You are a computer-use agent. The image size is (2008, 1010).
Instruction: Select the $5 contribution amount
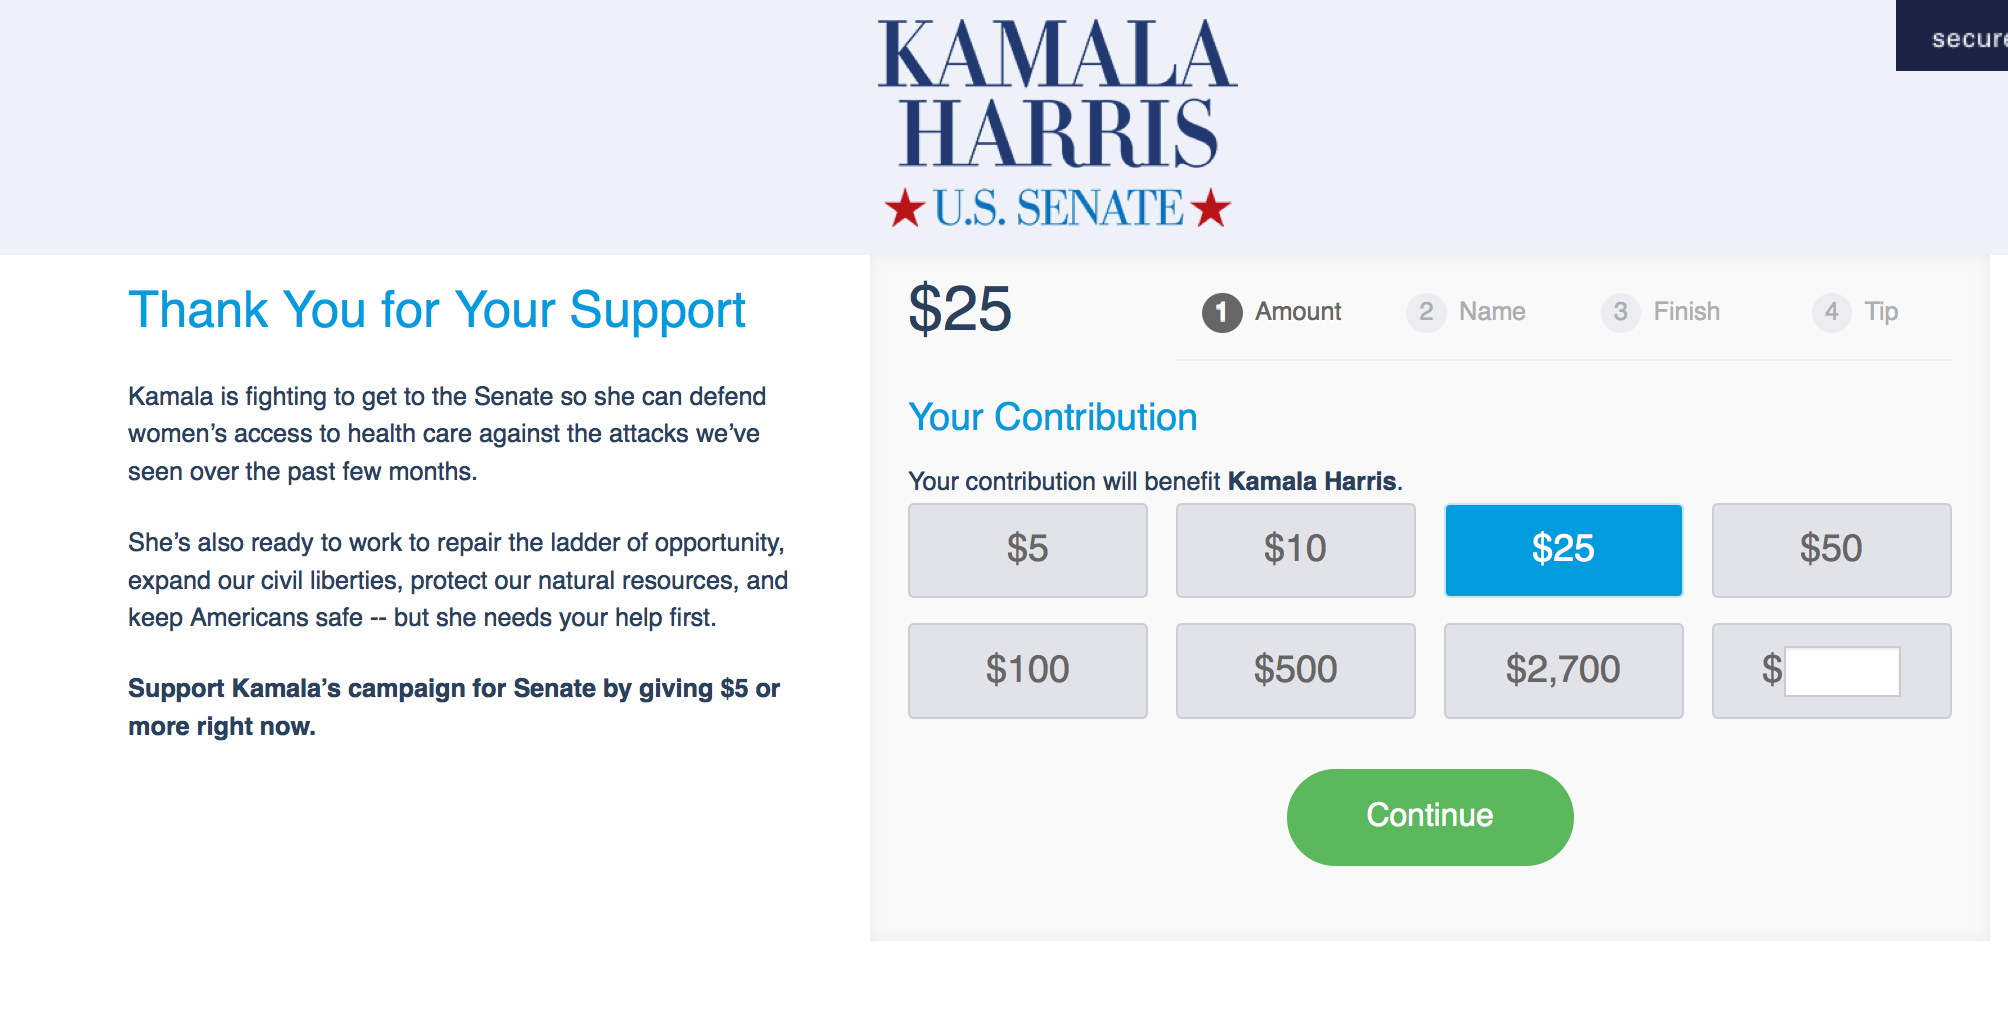pos(1027,550)
